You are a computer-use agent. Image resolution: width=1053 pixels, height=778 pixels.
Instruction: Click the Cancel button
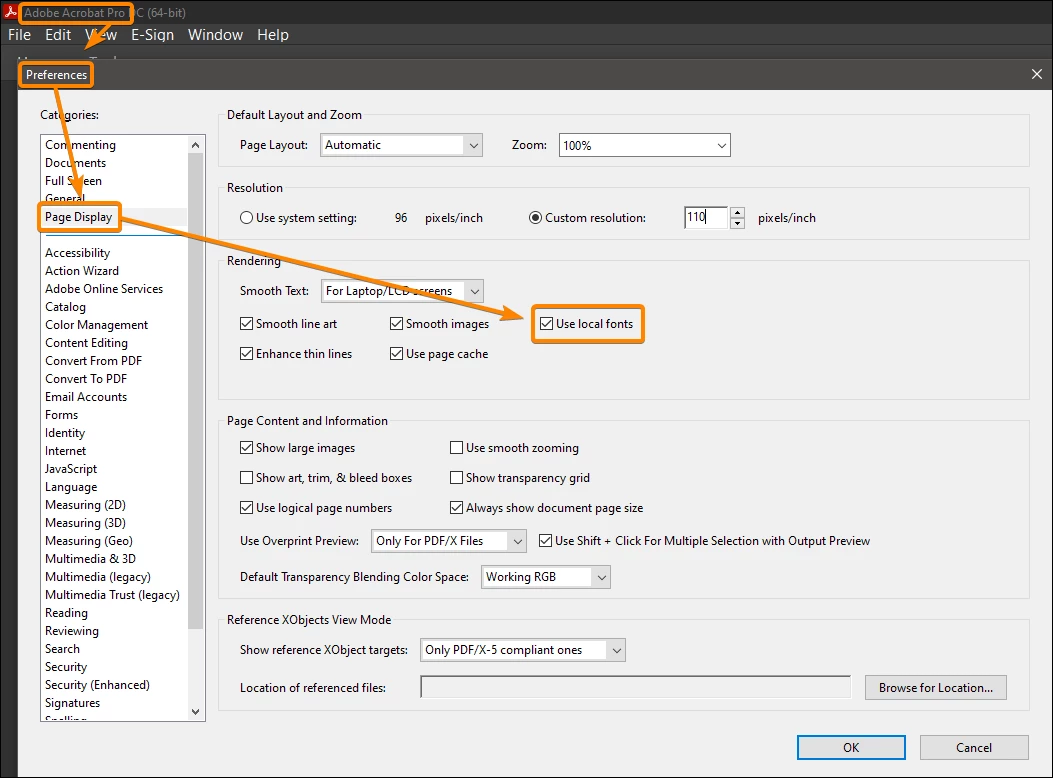(x=974, y=748)
